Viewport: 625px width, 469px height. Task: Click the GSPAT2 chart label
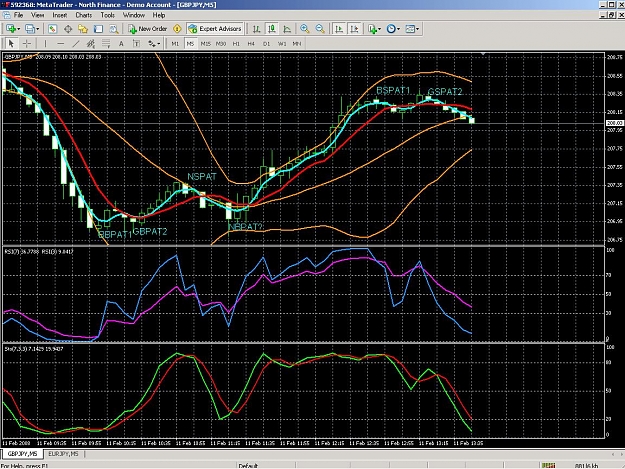coord(445,92)
